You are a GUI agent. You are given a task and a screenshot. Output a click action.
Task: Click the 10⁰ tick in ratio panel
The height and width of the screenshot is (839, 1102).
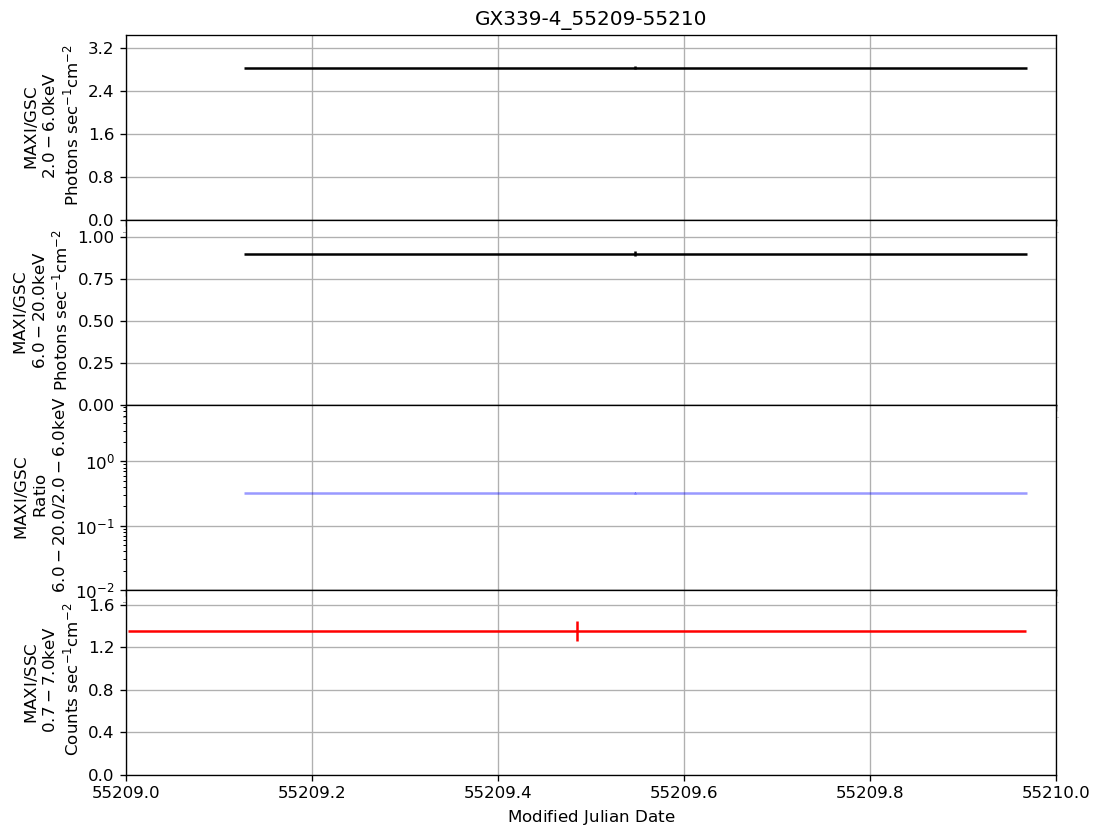(101, 461)
